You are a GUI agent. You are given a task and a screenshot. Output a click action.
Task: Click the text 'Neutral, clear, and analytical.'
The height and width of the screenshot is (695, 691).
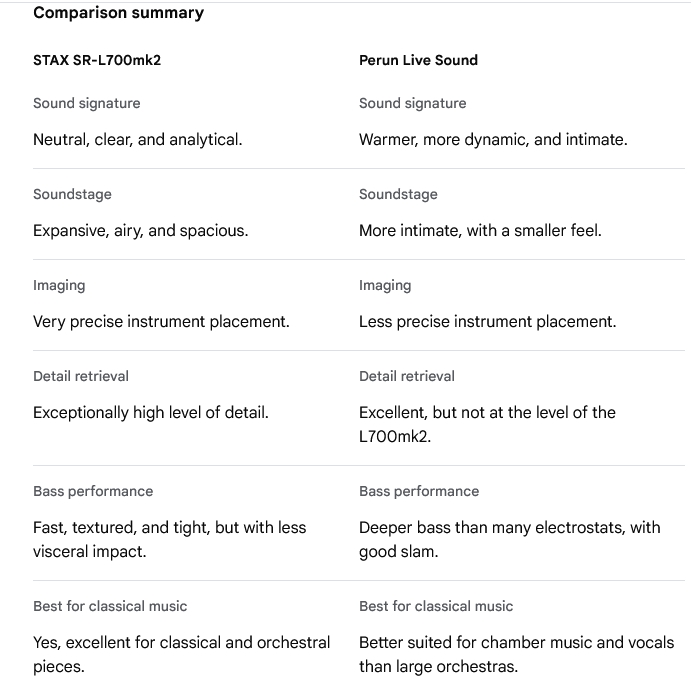coord(137,140)
